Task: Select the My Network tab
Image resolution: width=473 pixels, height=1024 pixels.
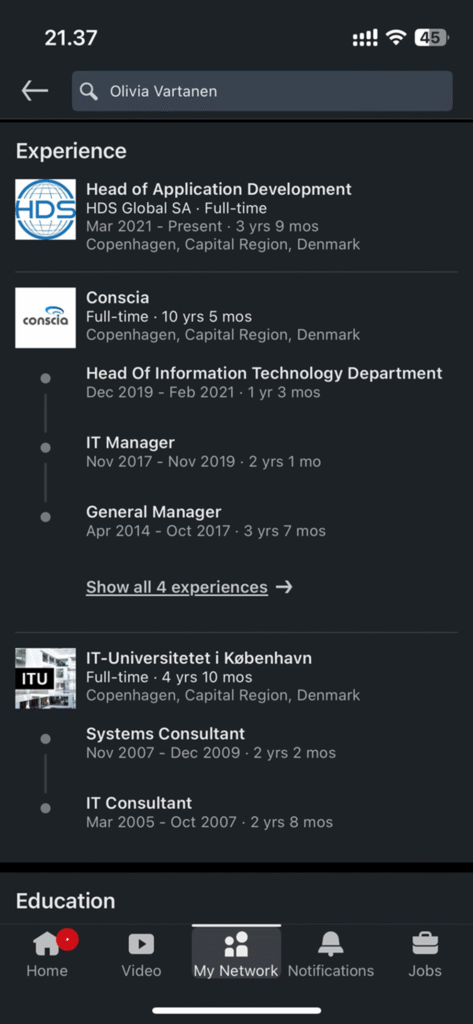Action: pyautogui.click(x=236, y=953)
